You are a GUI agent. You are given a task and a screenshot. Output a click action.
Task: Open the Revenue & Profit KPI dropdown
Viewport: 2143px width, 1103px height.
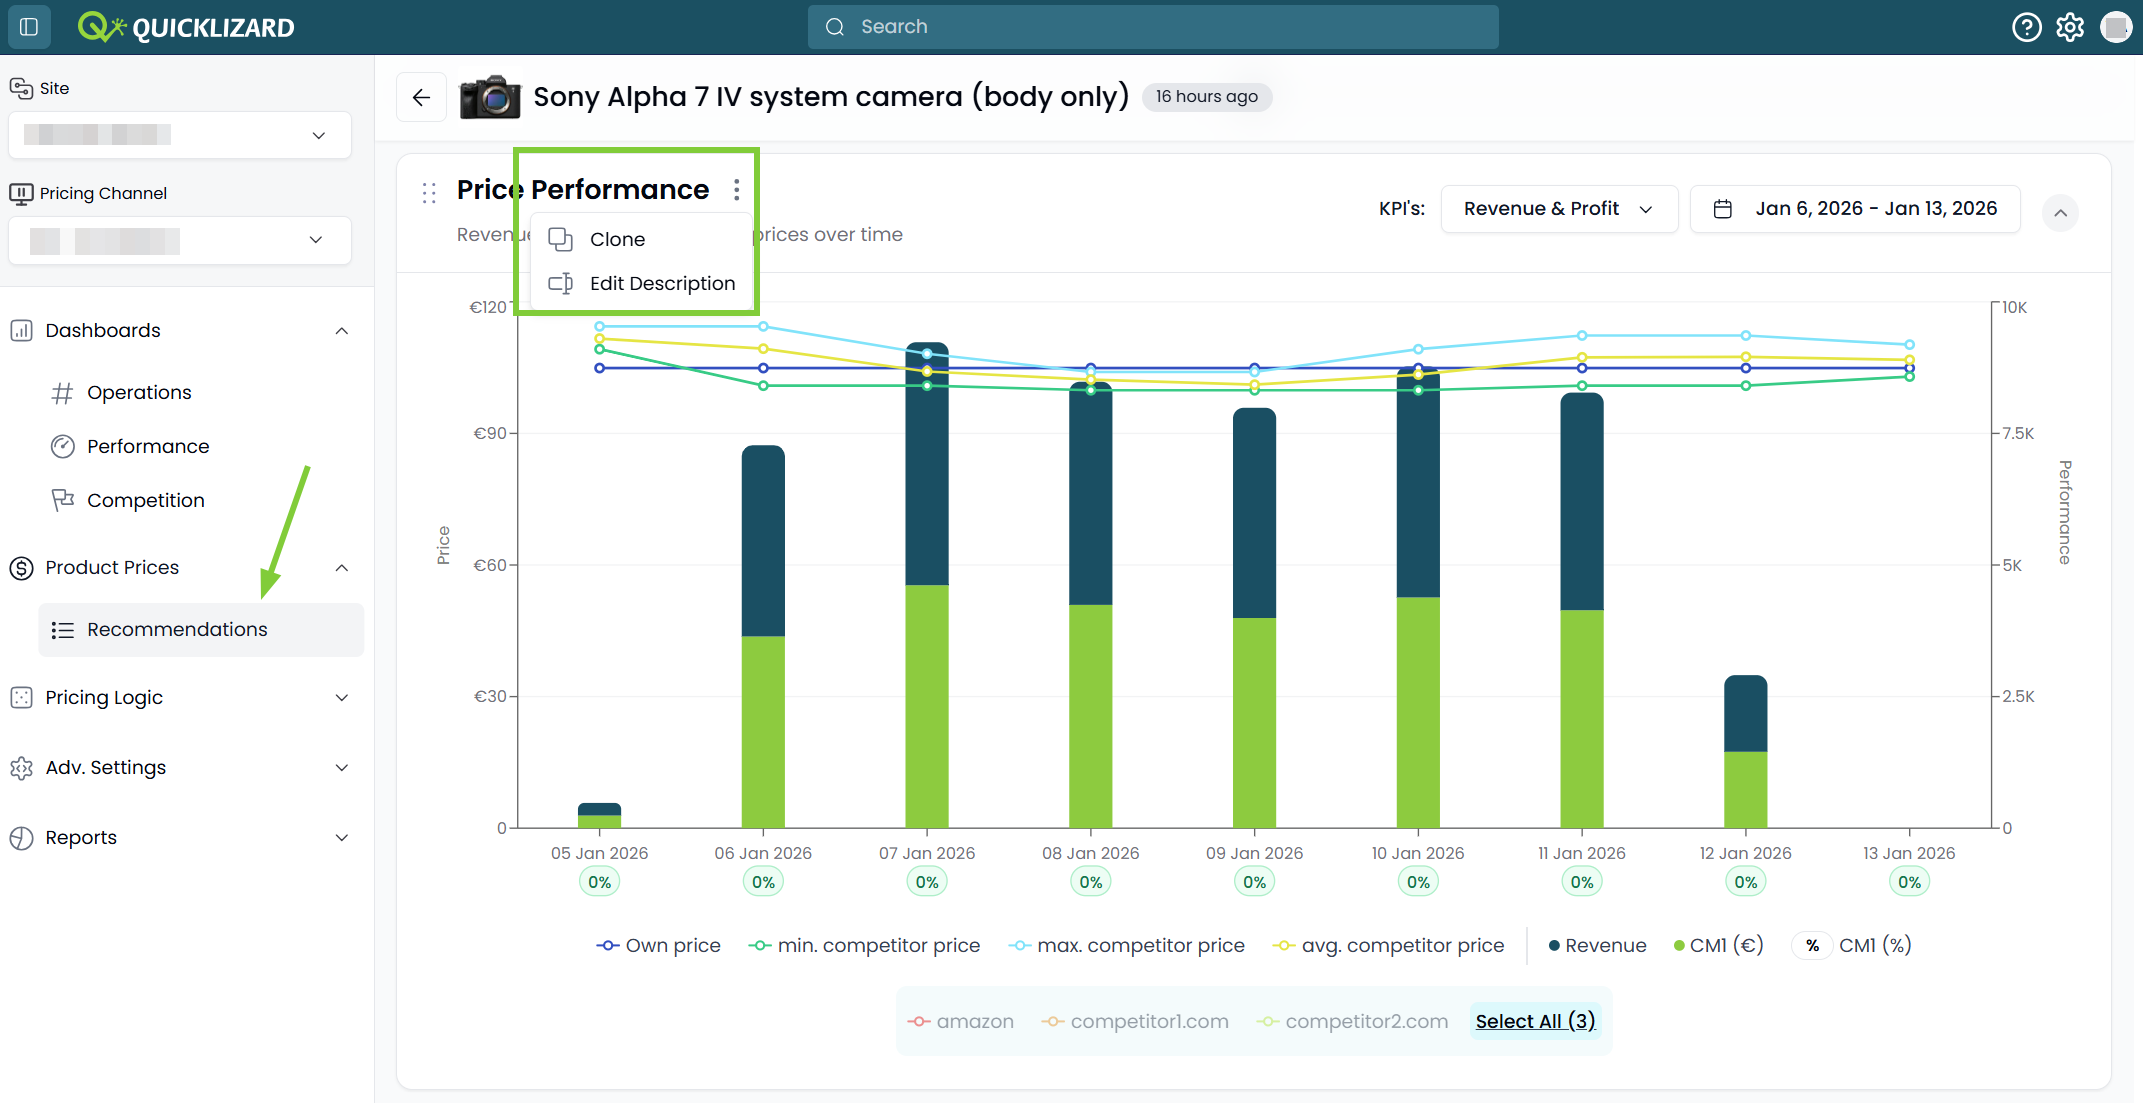1559,209
